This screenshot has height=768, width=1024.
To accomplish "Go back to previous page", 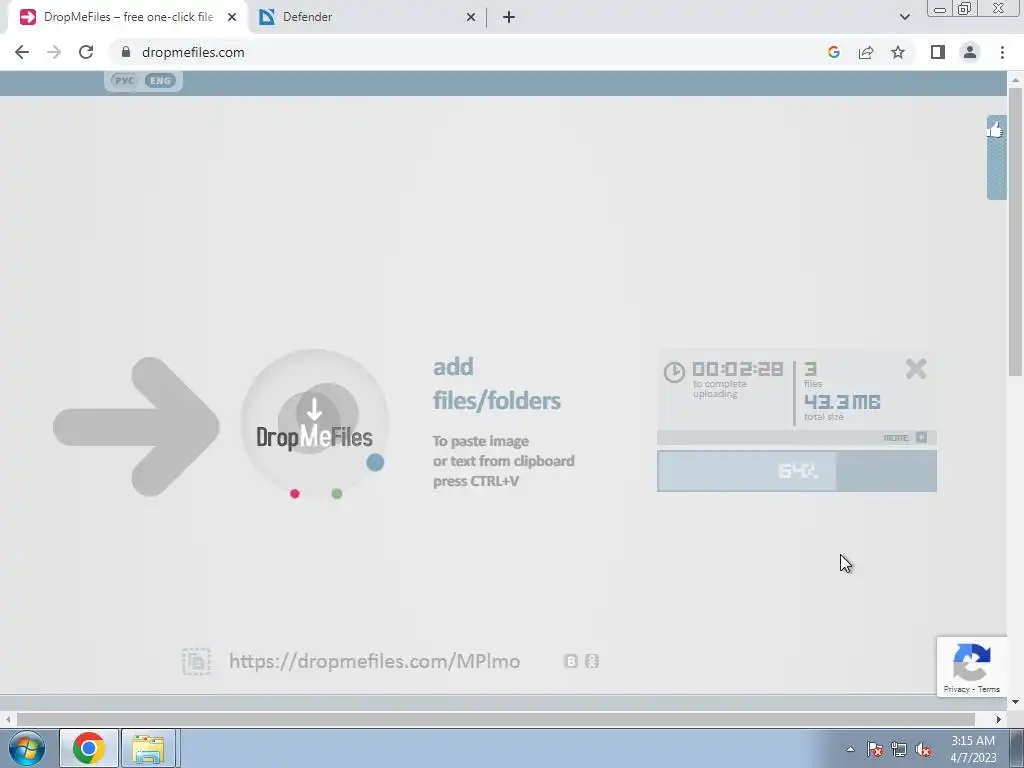I will click(x=22, y=52).
